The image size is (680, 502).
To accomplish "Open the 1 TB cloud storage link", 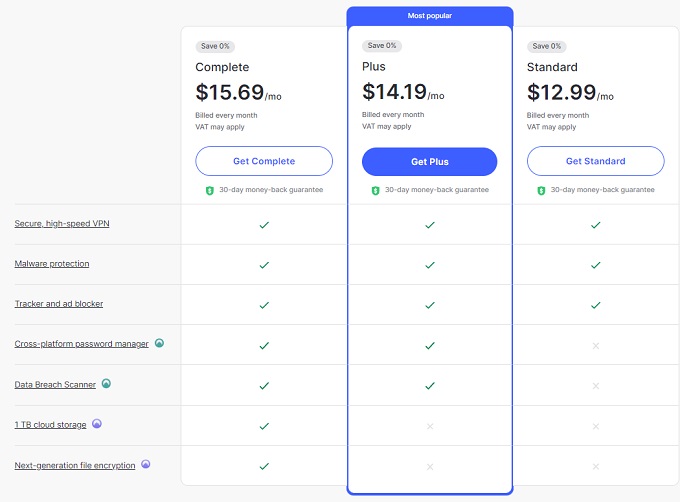I will pos(50,424).
